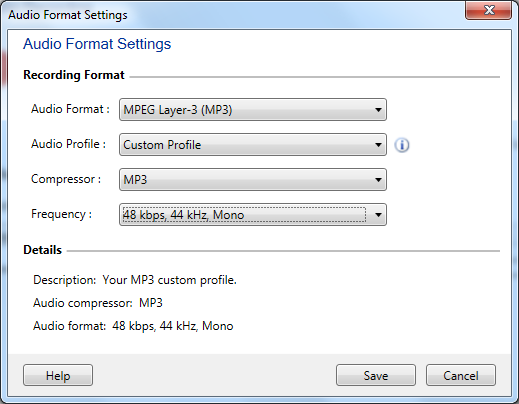Click the "Audio format: 48 kbps" detail line
The image size is (519, 404).
[x=133, y=326]
